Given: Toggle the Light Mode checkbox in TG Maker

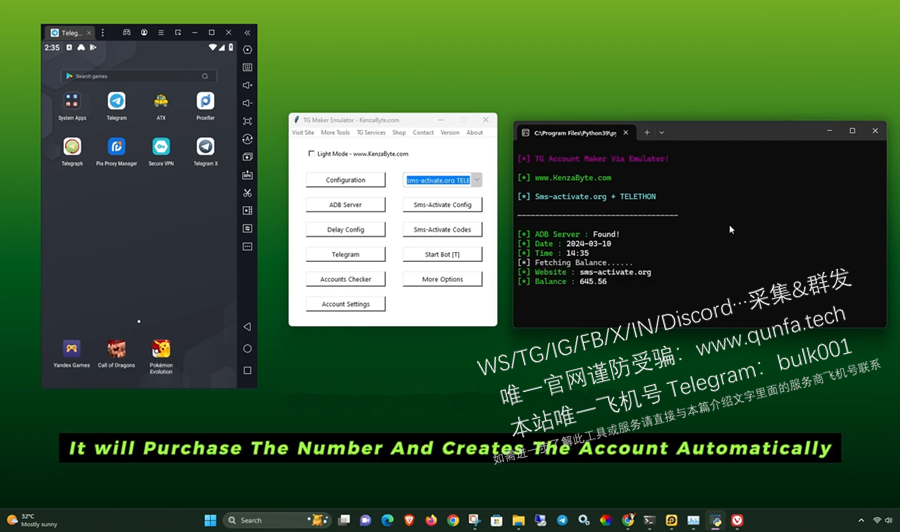Looking at the screenshot, I should (311, 153).
